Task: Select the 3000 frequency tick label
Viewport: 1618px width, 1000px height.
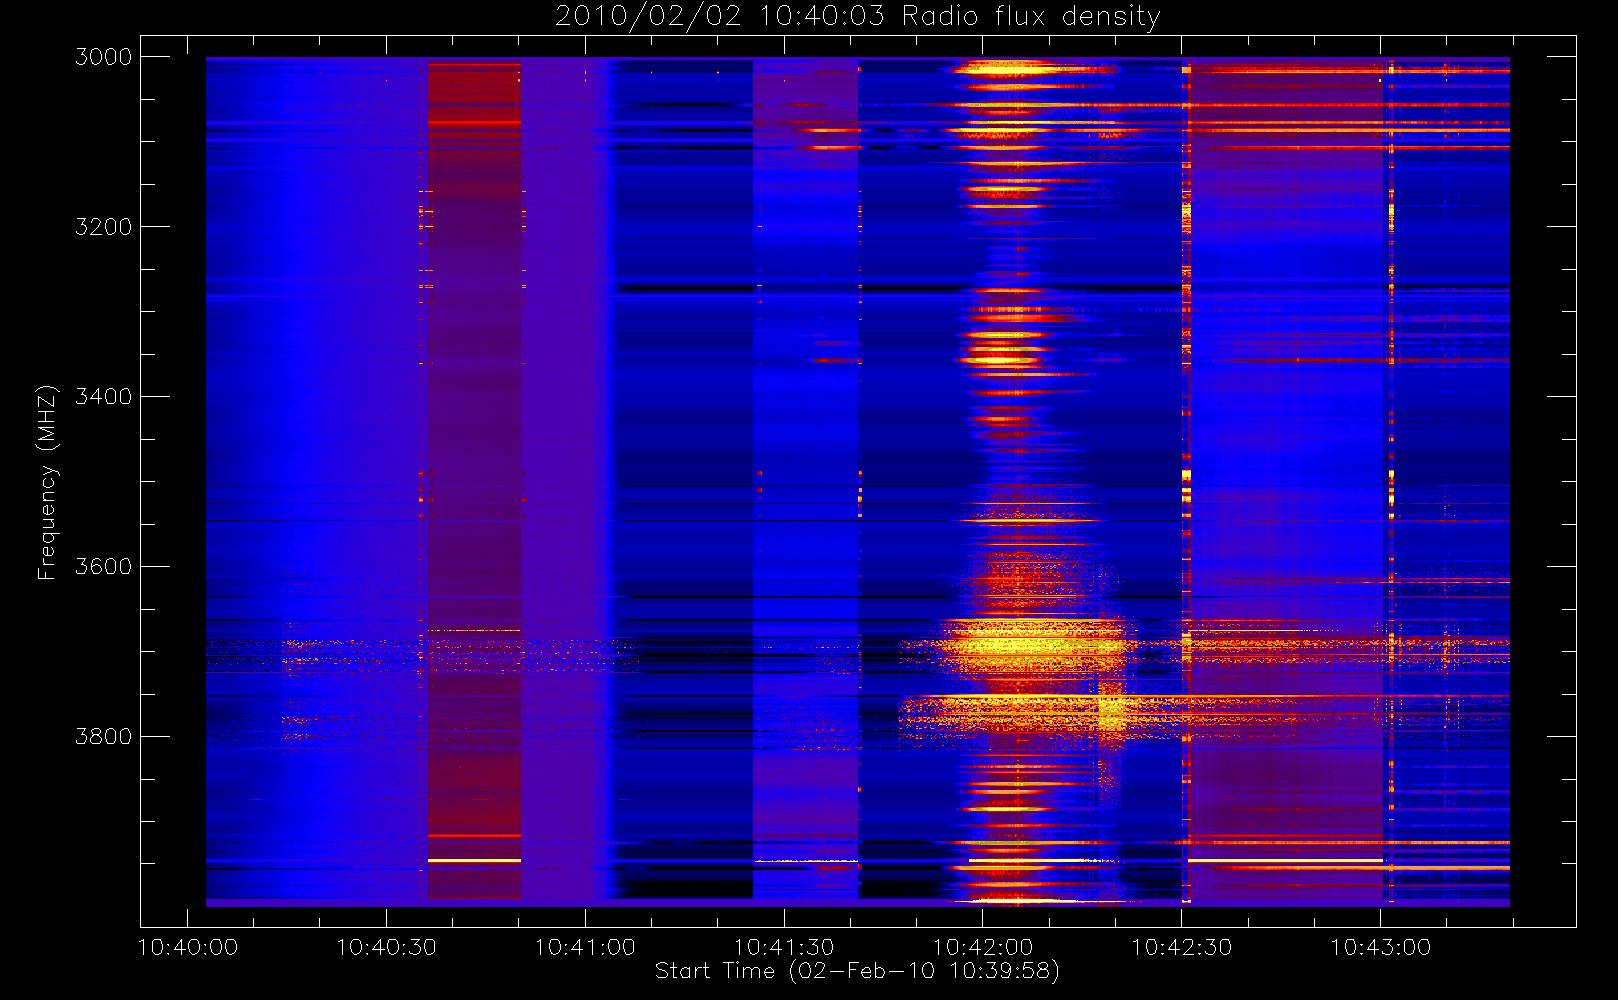Action: [104, 57]
